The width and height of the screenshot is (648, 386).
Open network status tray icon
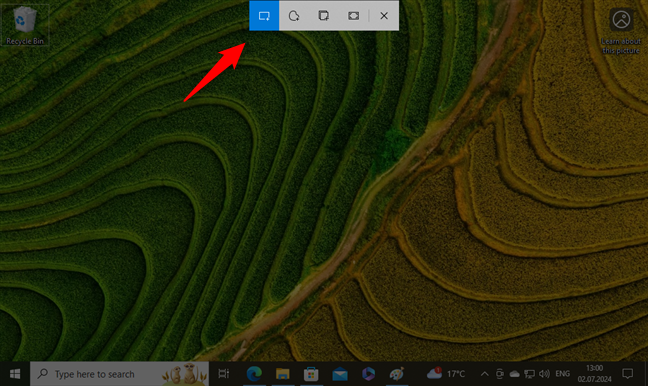click(529, 374)
